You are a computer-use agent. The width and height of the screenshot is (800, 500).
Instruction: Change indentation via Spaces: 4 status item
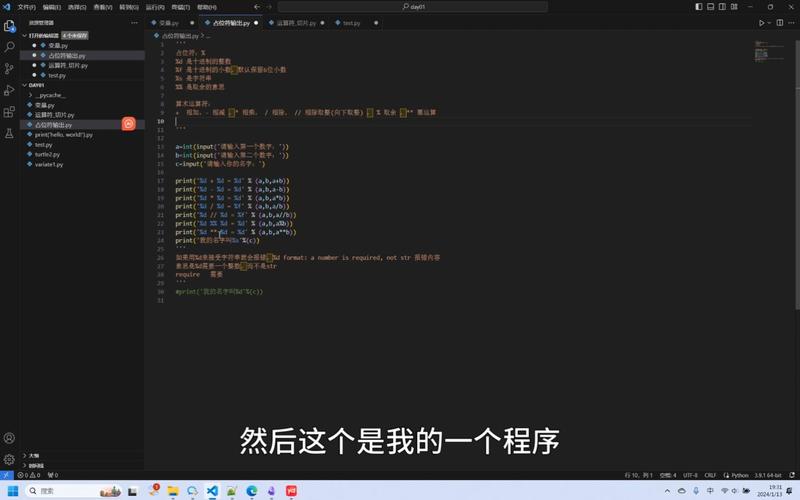667,475
